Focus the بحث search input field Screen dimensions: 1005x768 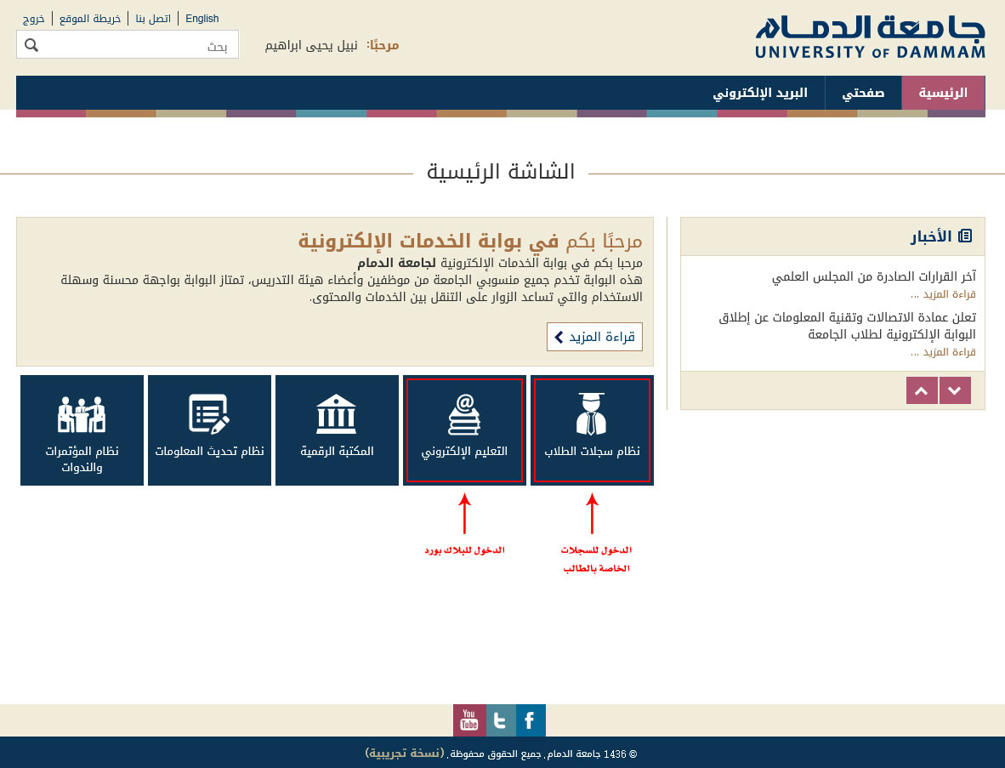[x=128, y=45]
